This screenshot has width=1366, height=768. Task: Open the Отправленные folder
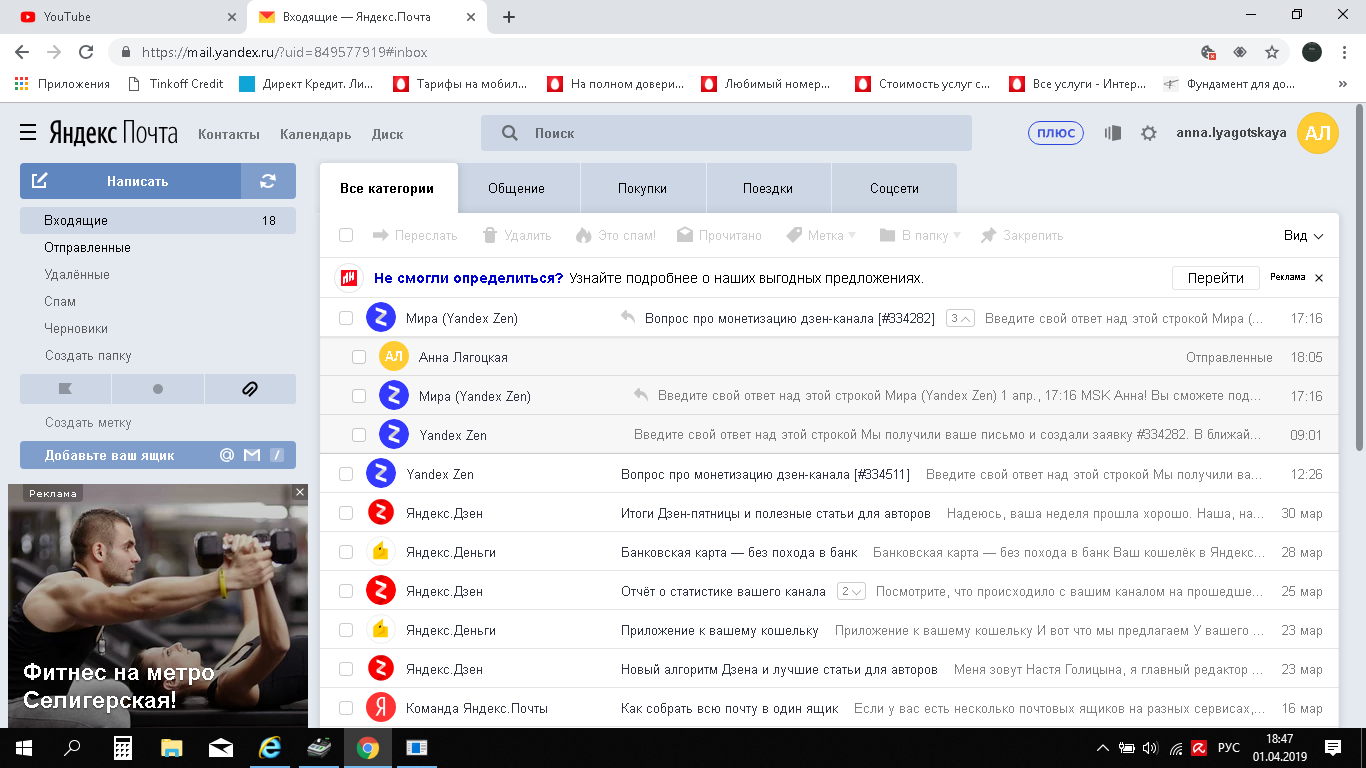click(87, 247)
